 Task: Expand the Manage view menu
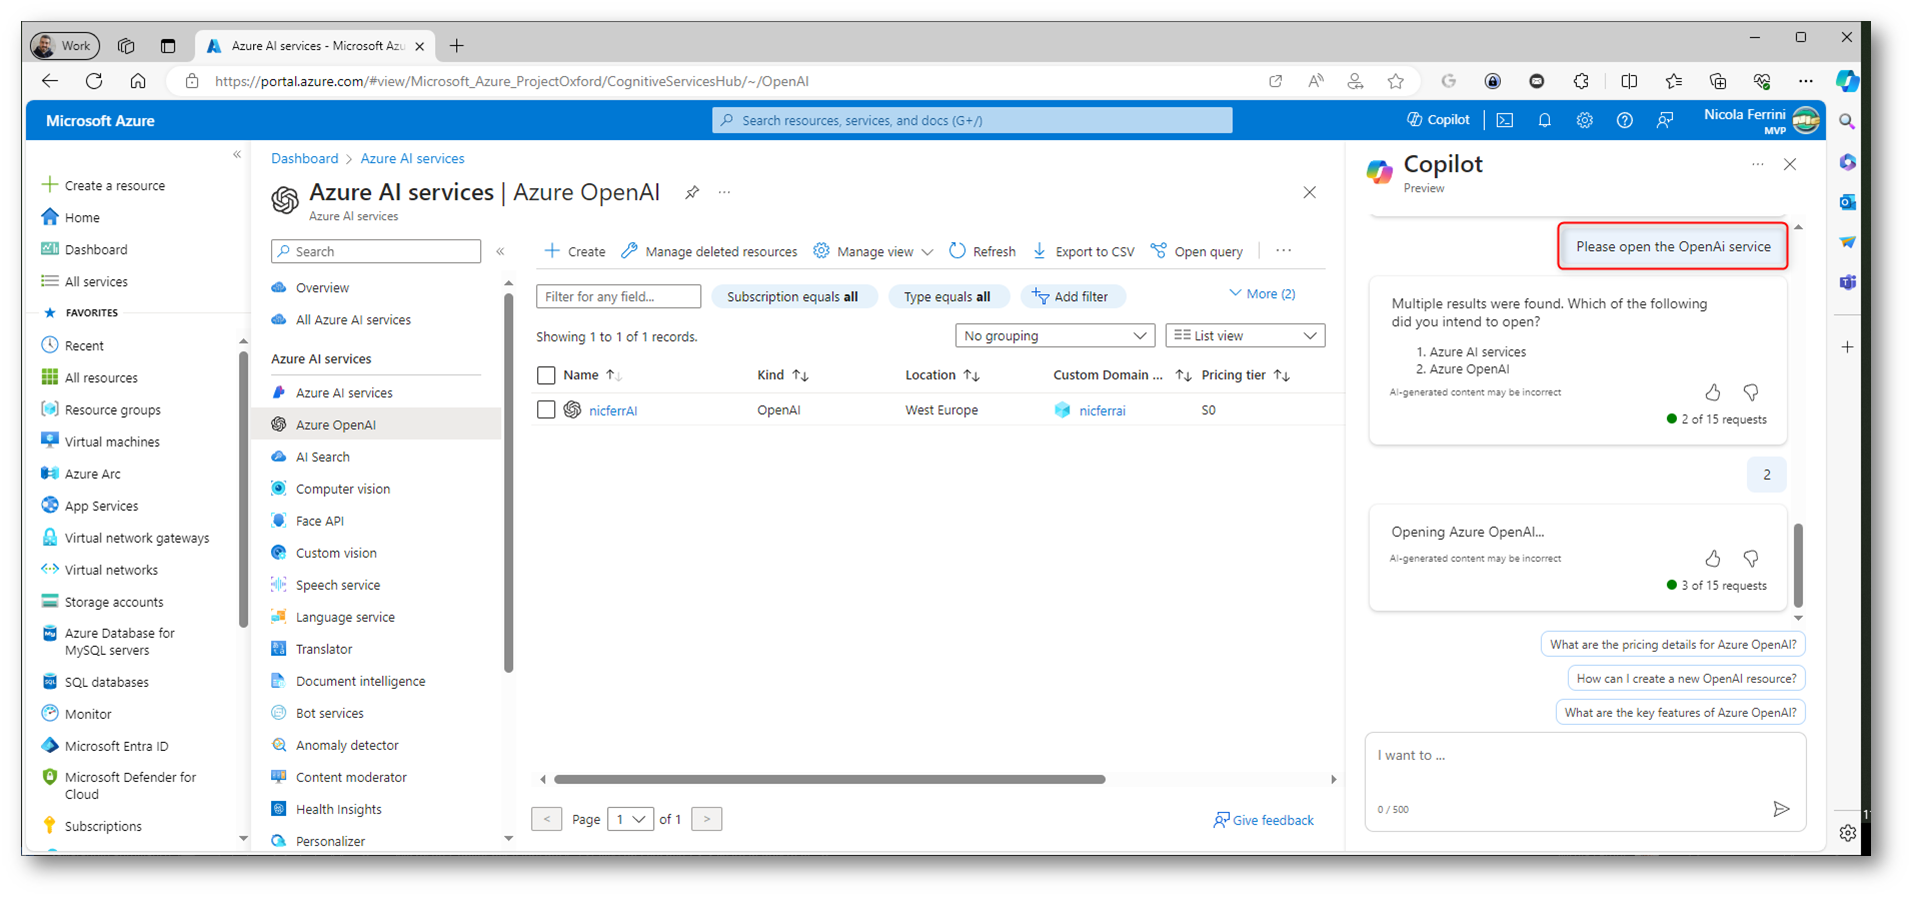point(873,251)
